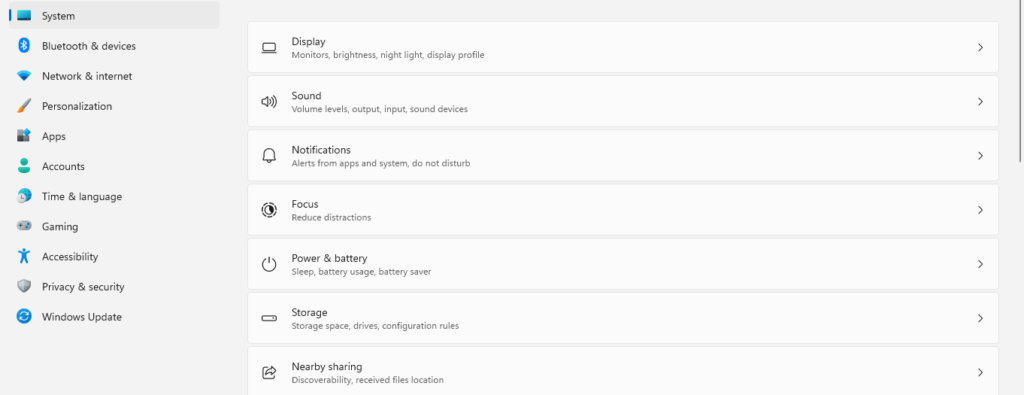The image size is (1024, 395).
Task: Open Nearby sharing chevron arrow
Action: (x=980, y=373)
